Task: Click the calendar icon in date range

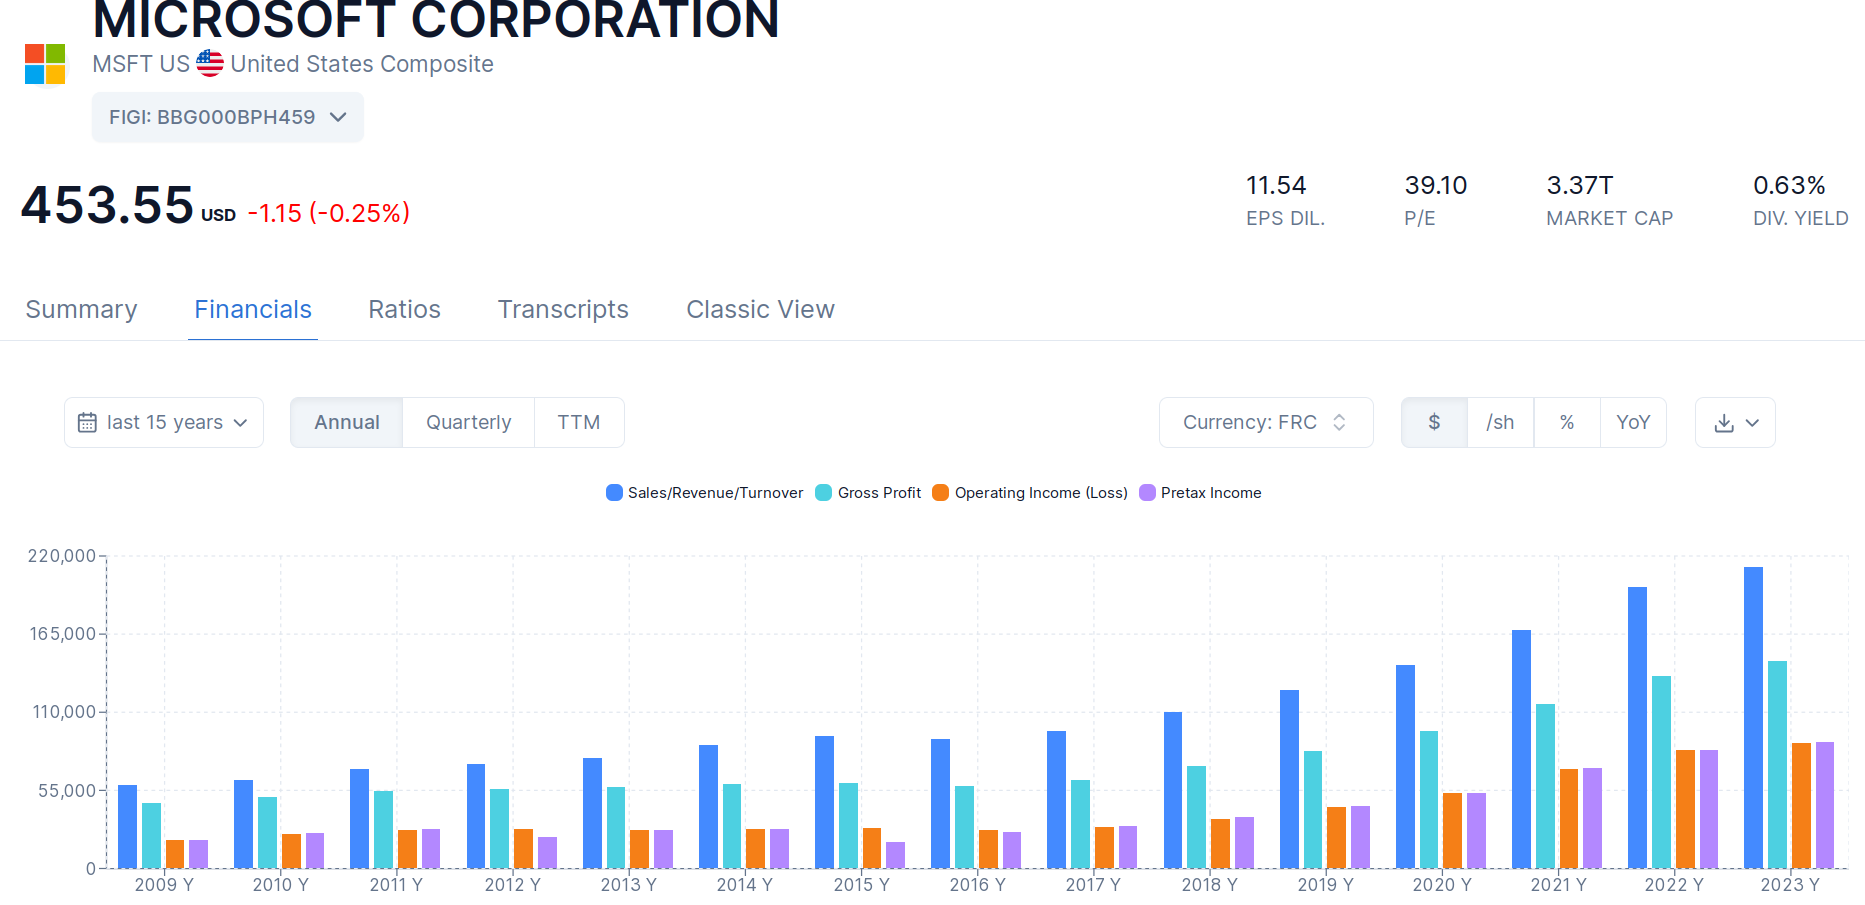Action: (87, 423)
